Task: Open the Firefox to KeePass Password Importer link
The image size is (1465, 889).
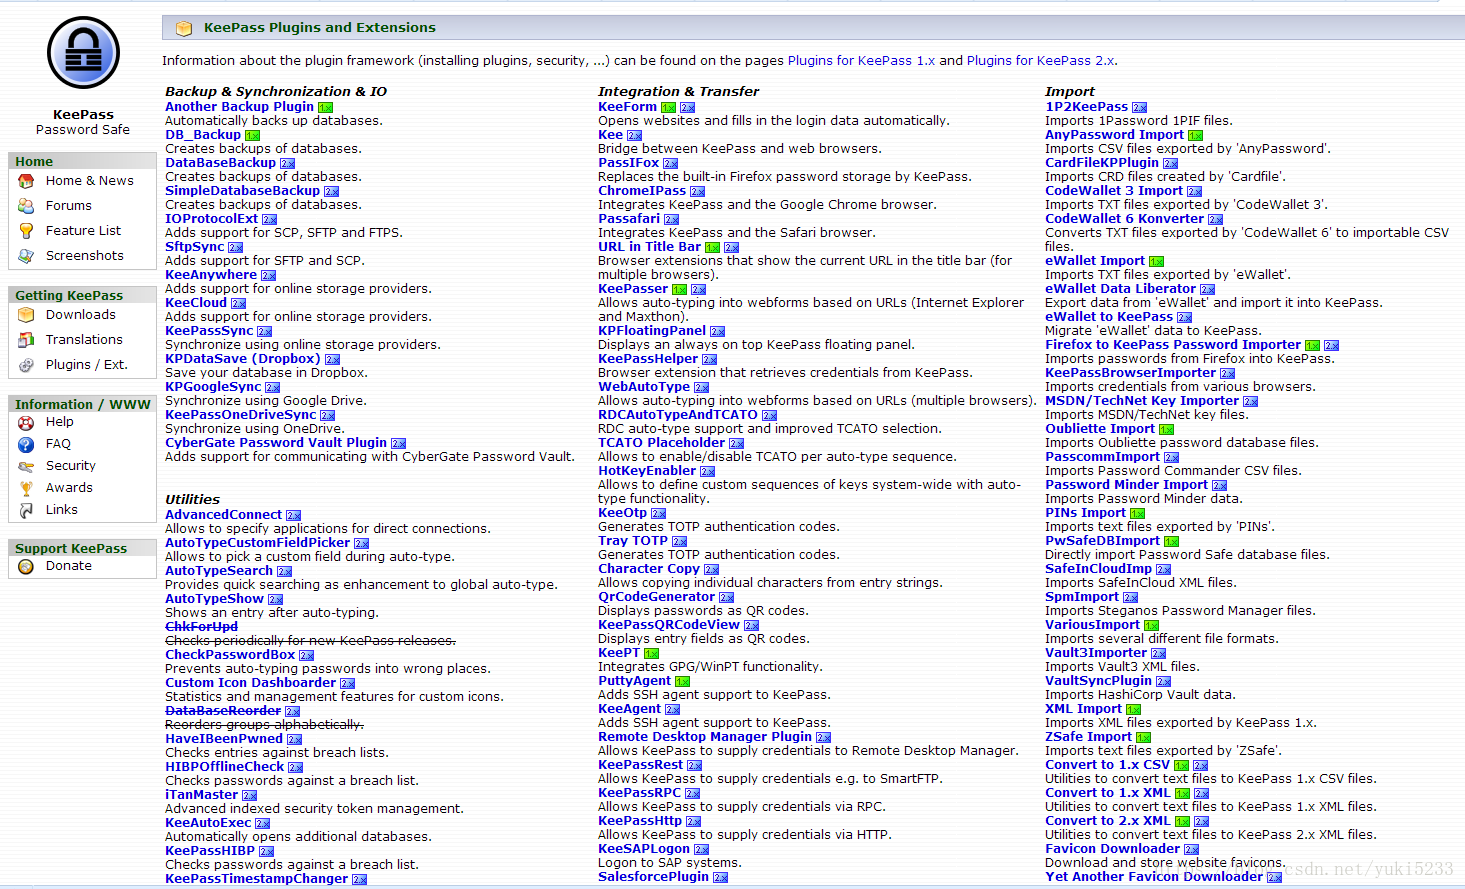Action: [x=1173, y=345]
